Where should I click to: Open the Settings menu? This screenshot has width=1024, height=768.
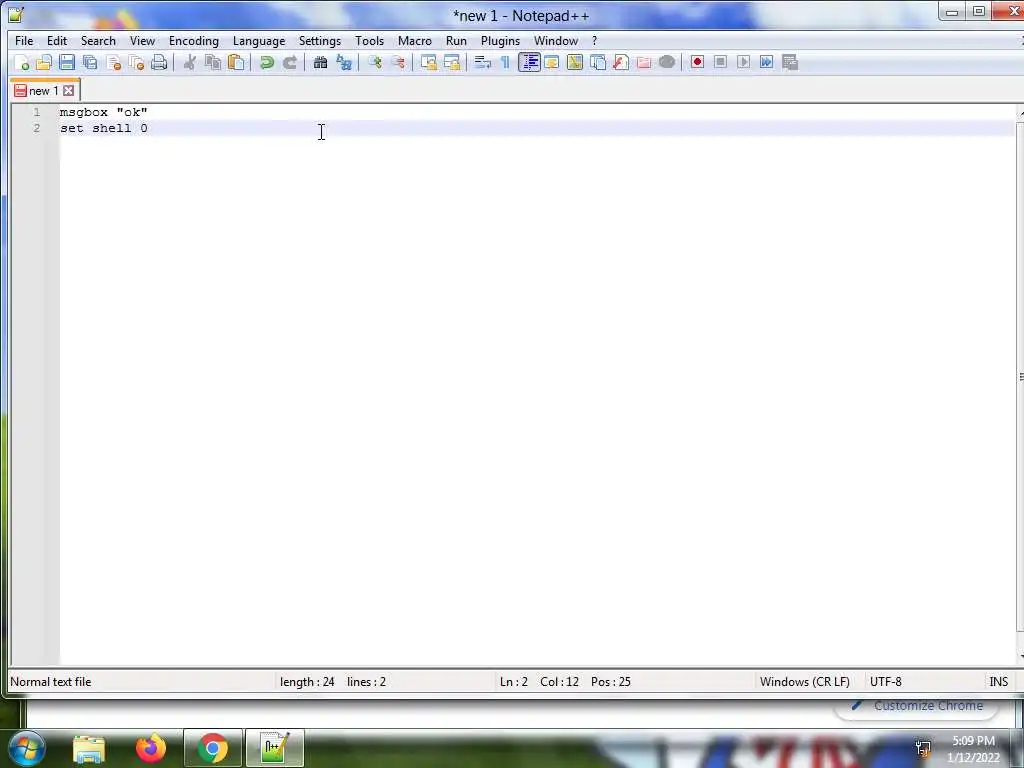pyautogui.click(x=320, y=40)
